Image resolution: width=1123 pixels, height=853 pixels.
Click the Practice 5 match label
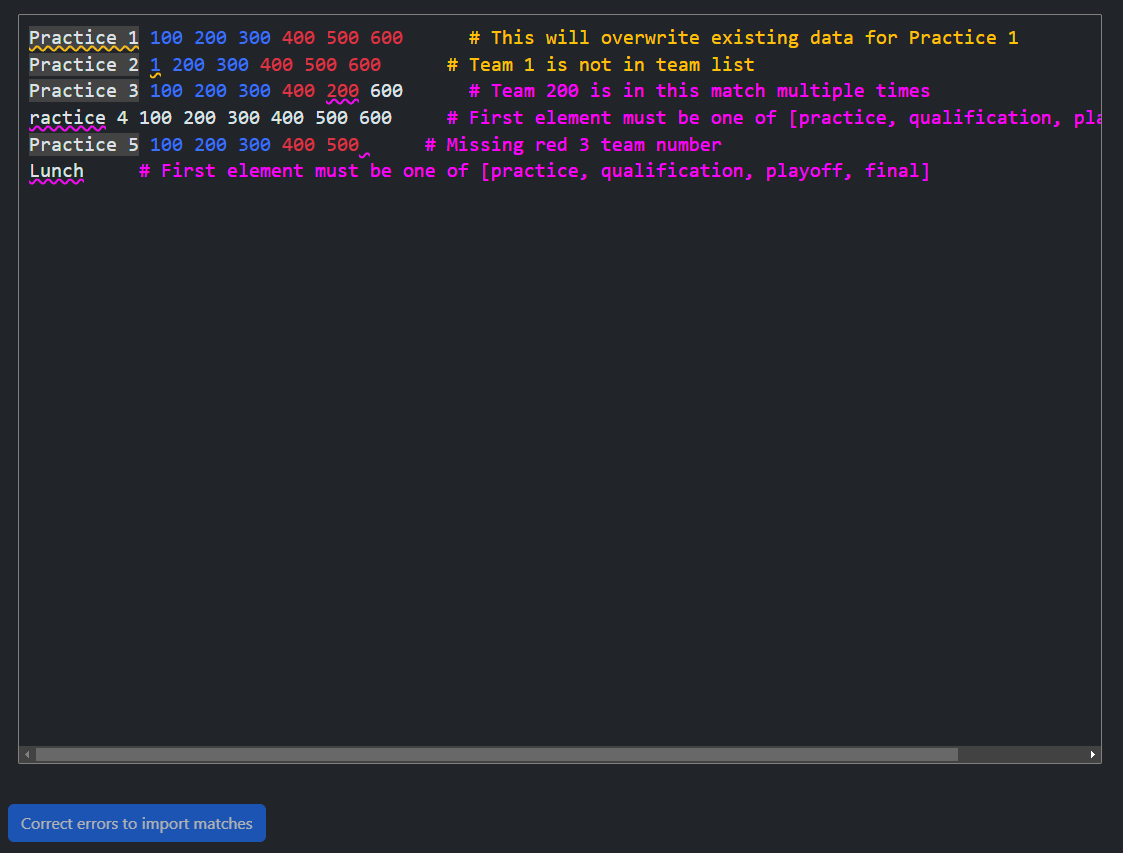(83, 145)
